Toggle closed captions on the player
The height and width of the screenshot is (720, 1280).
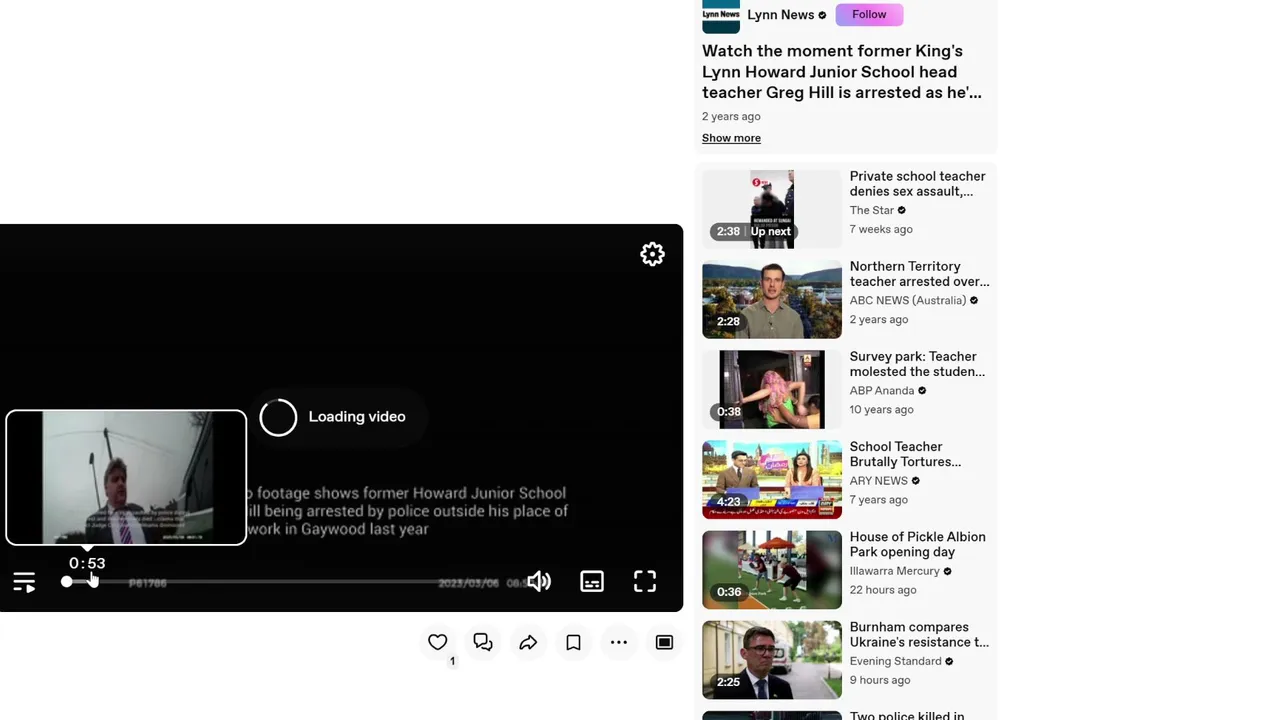click(x=592, y=581)
